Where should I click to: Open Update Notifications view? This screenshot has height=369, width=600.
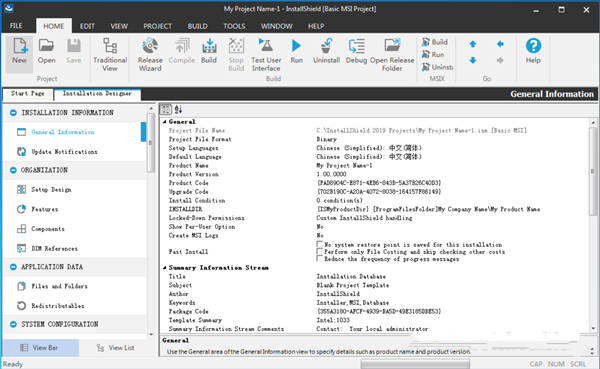pos(64,152)
